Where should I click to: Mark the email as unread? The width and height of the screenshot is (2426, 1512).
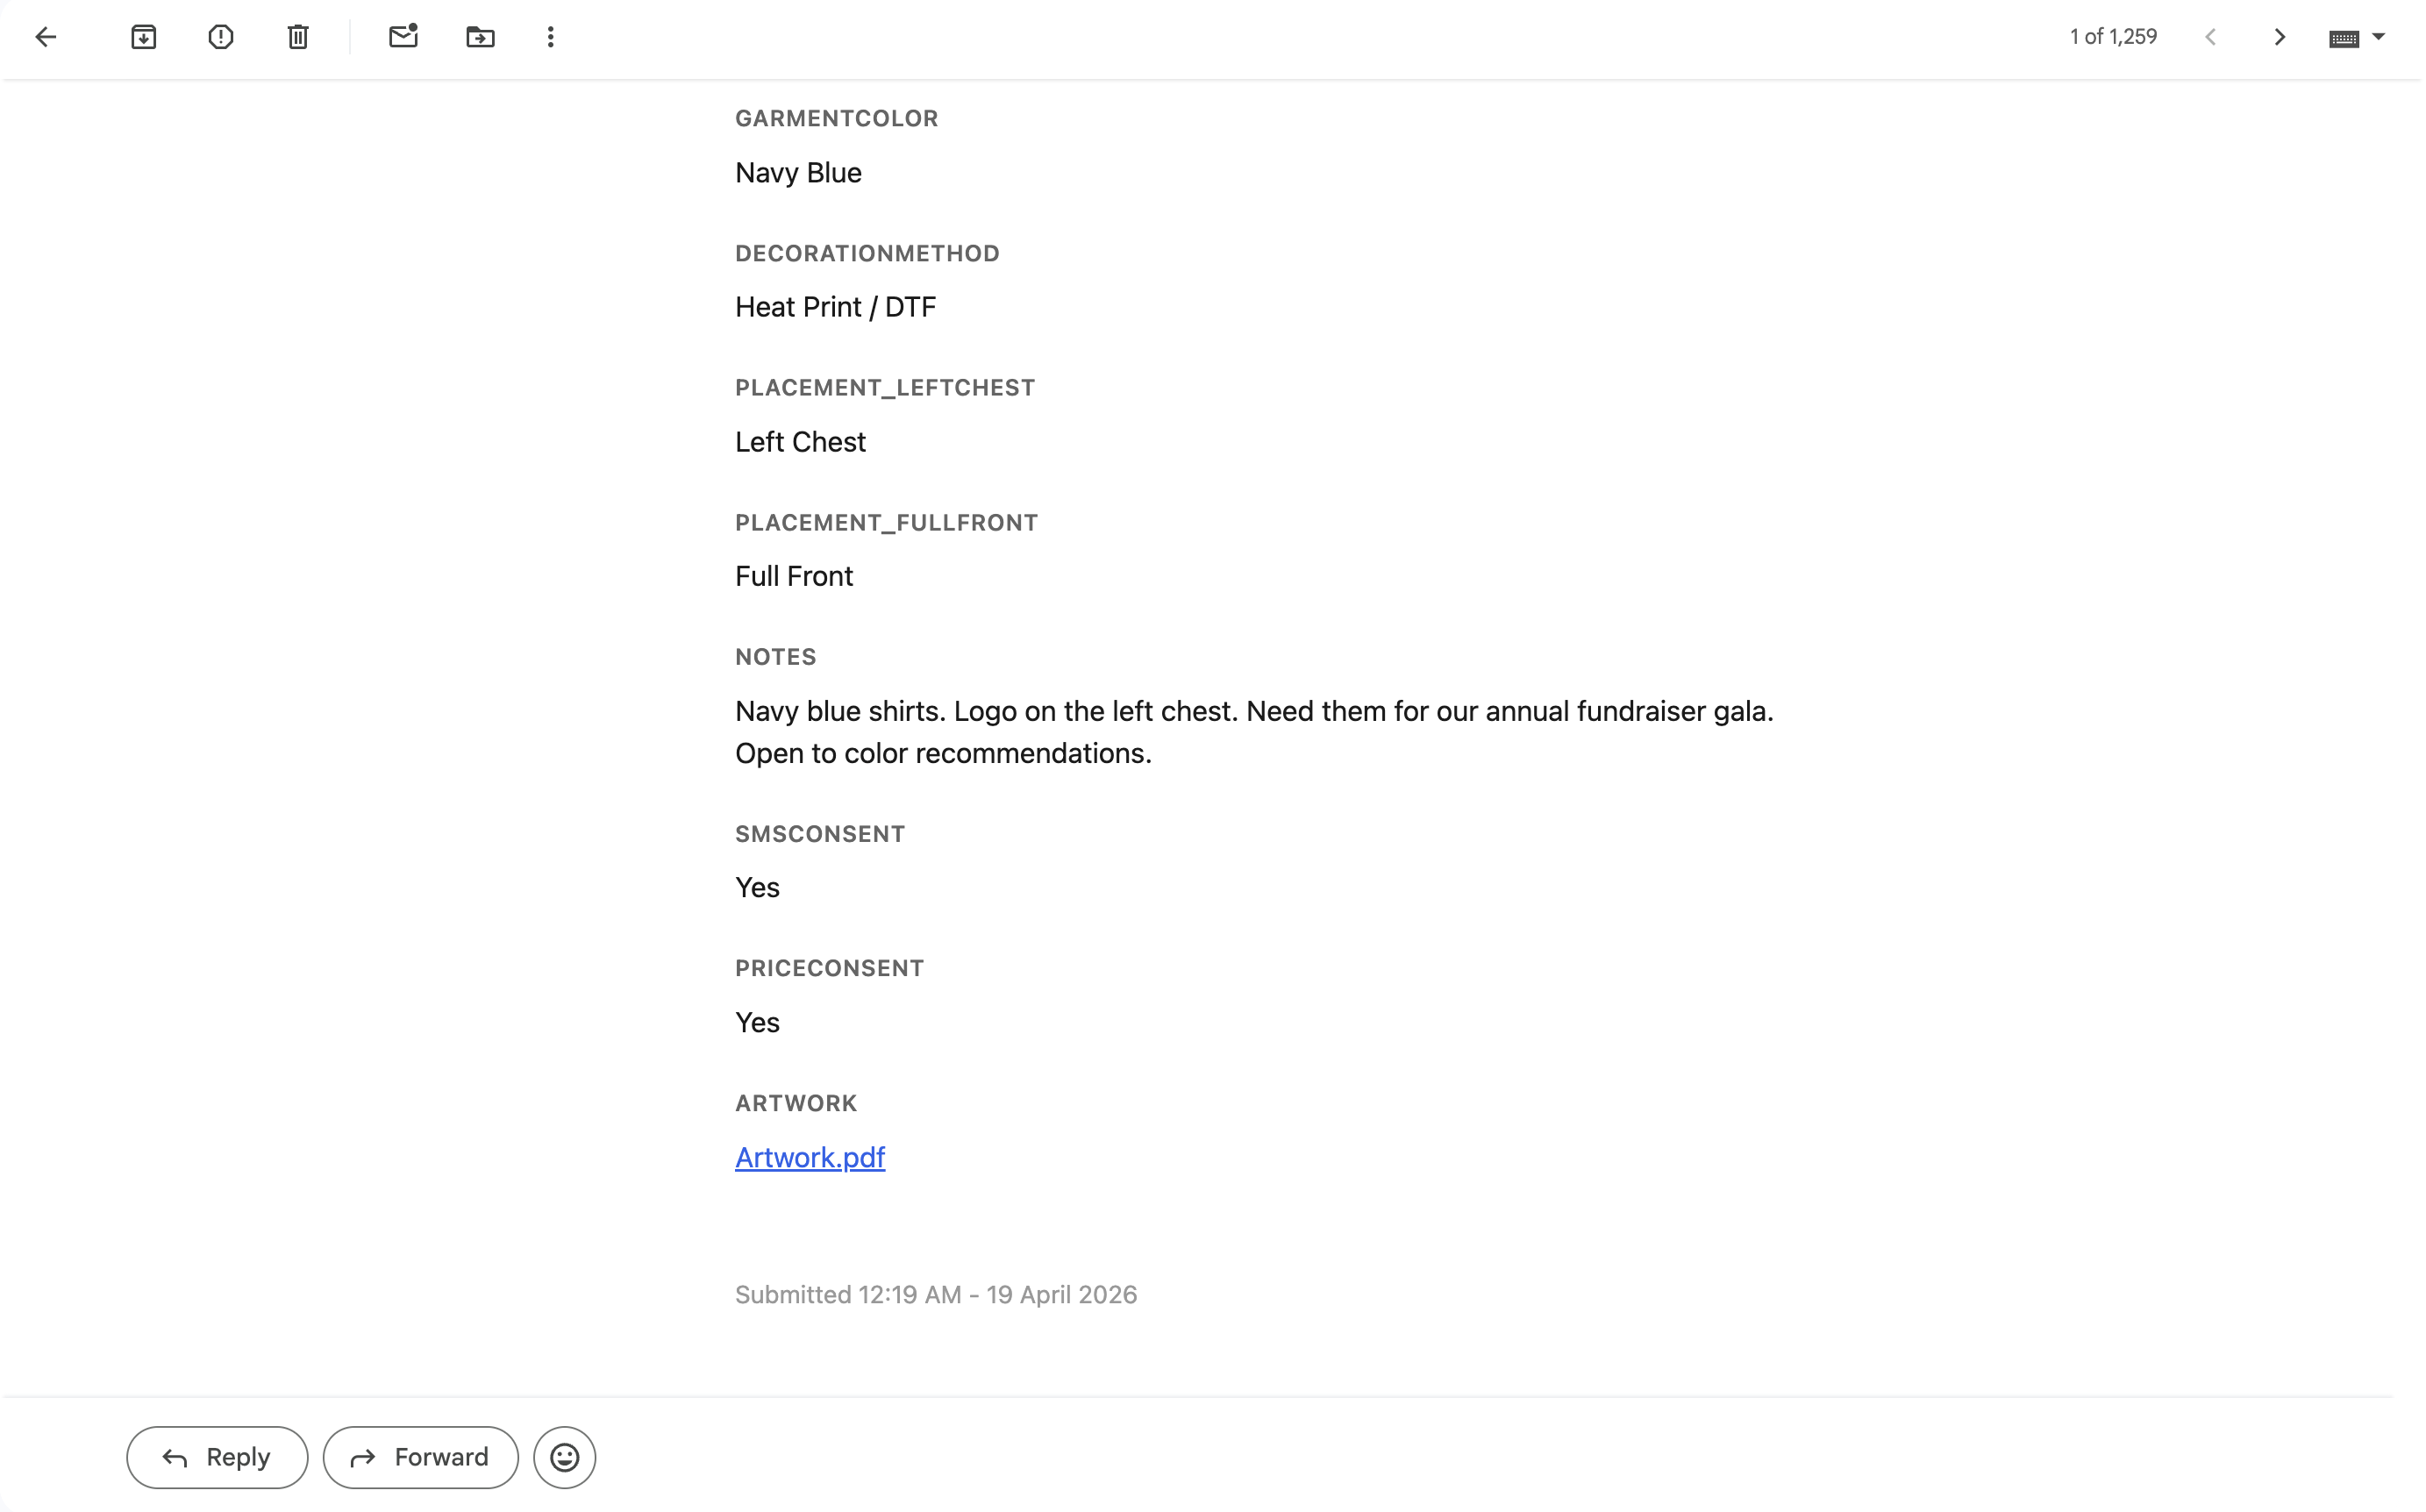tap(403, 37)
